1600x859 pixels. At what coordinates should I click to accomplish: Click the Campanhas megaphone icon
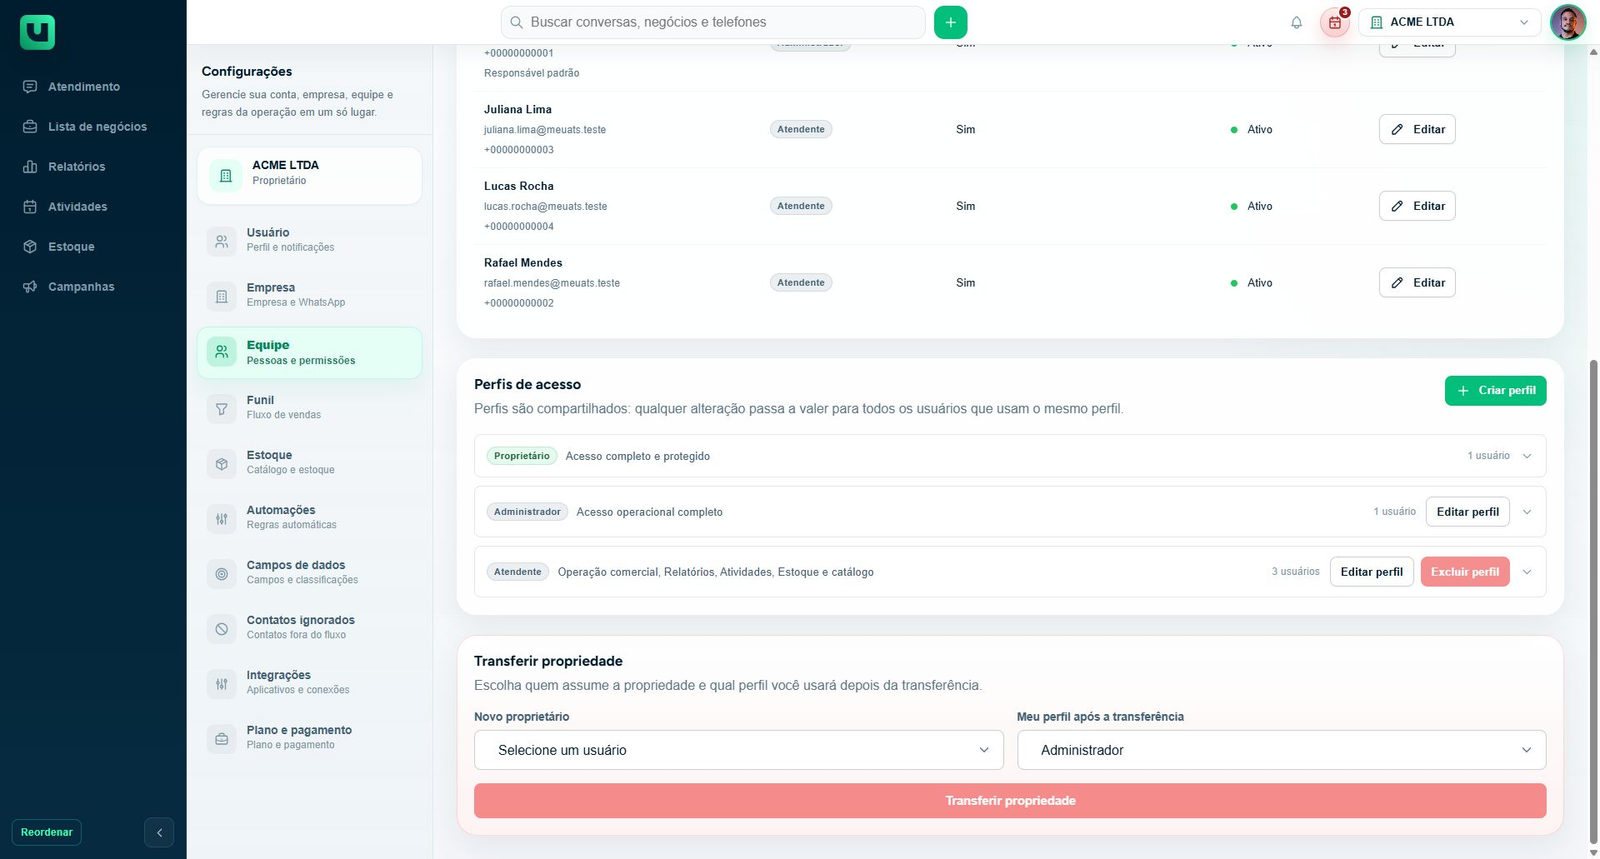click(x=30, y=287)
